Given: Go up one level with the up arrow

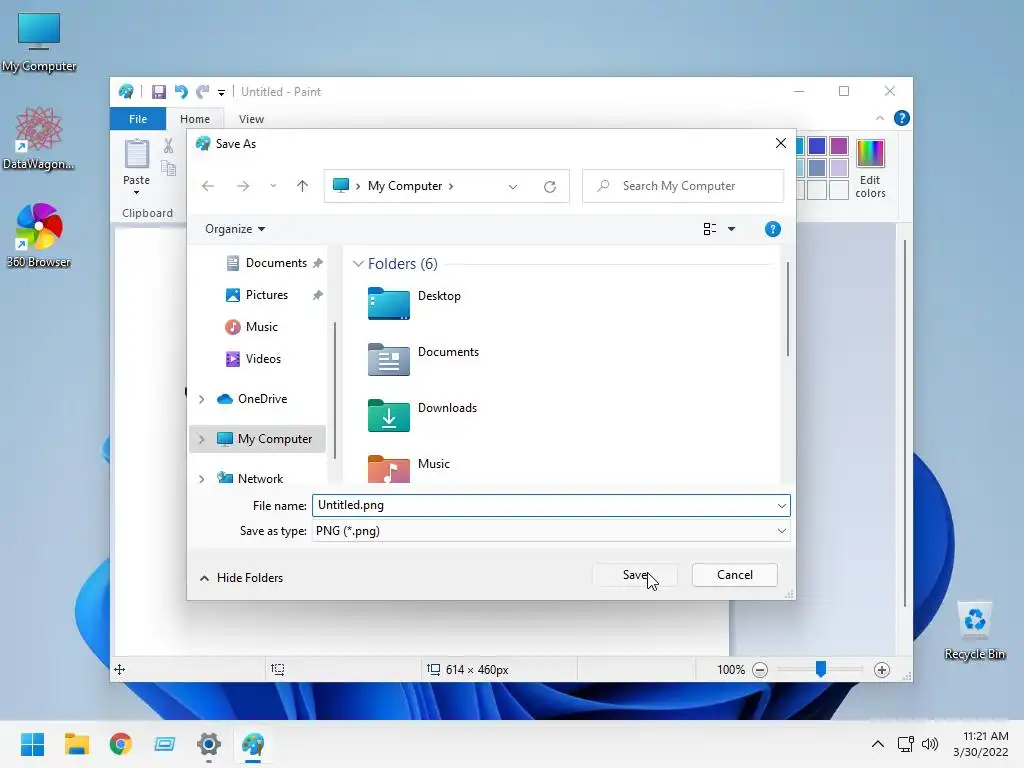Looking at the screenshot, I should (x=302, y=186).
